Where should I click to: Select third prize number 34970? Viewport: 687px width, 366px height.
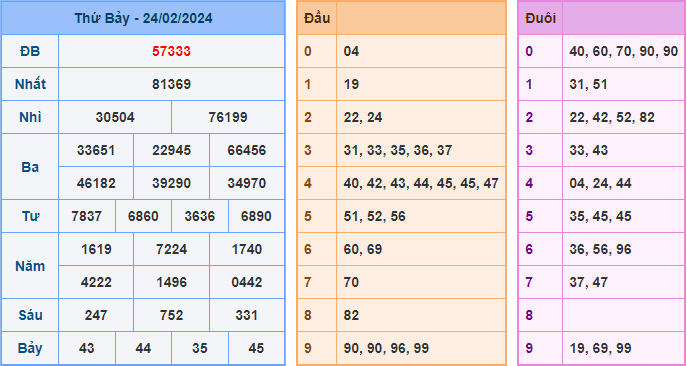247,183
